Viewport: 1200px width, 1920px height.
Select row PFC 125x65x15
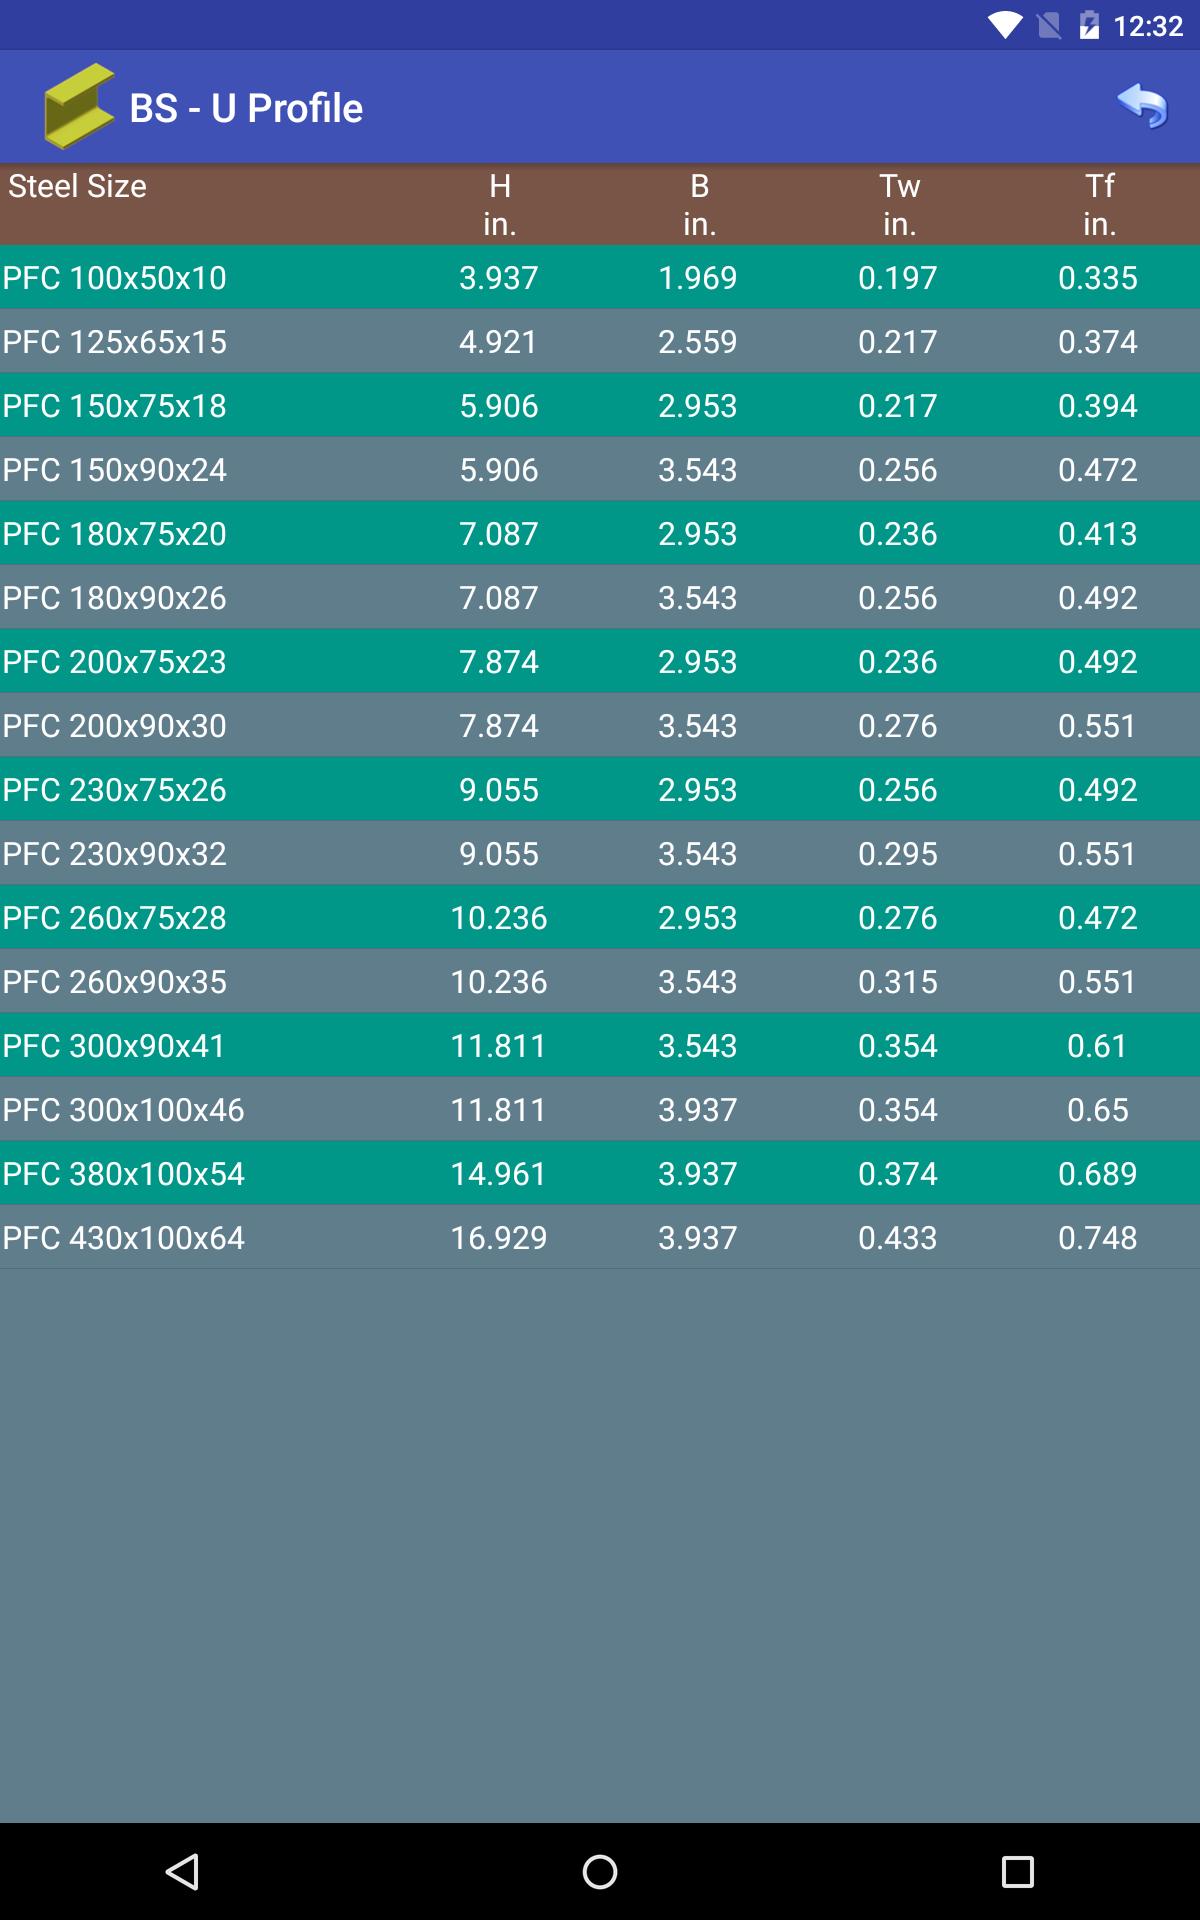[600, 341]
